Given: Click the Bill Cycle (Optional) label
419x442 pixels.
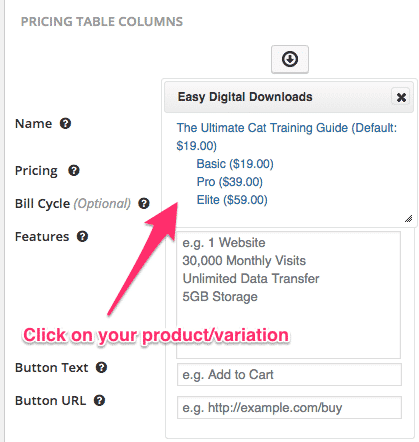Looking at the screenshot, I should coord(73,204).
